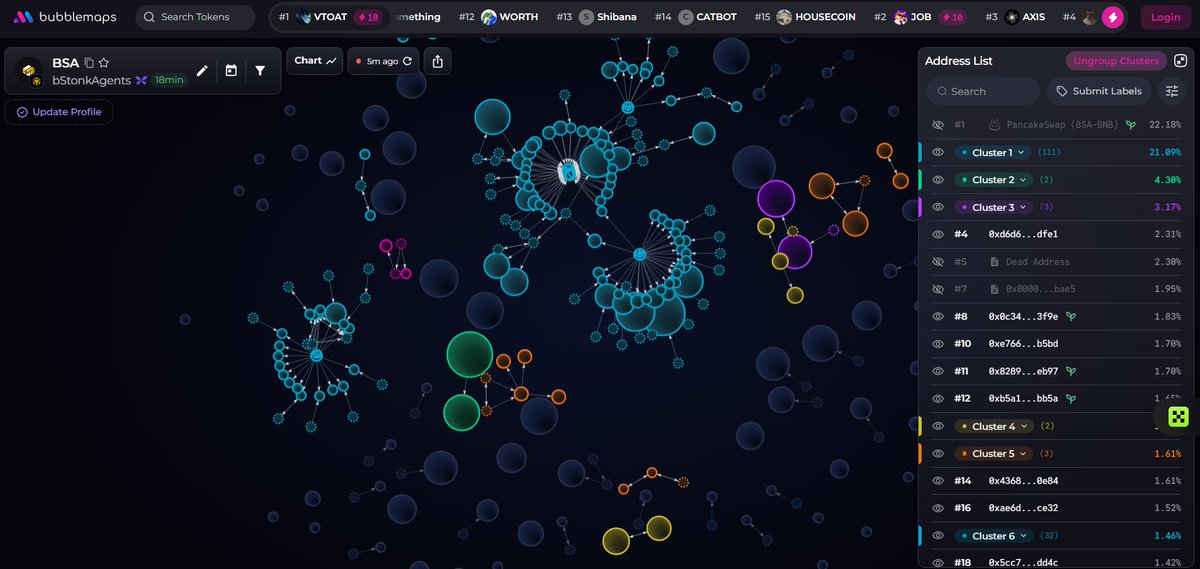Show hidden address #7 0x0000...bae5

click(938, 289)
